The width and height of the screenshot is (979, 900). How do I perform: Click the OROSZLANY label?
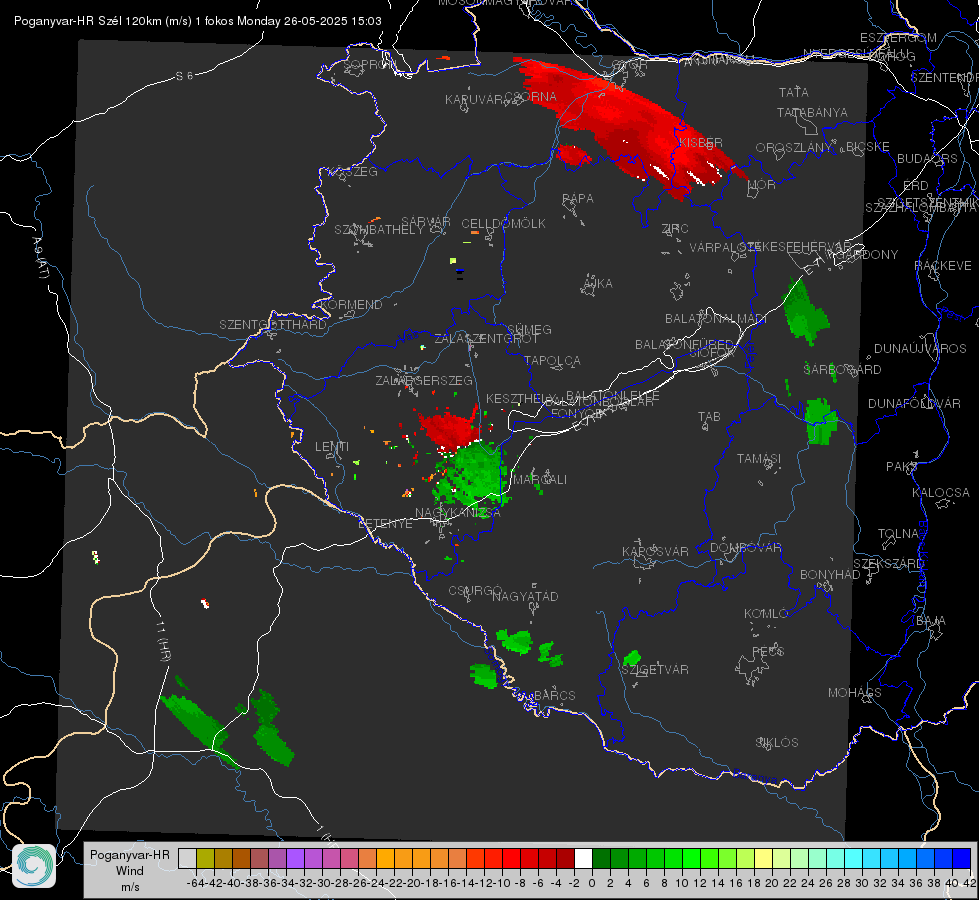(x=794, y=148)
